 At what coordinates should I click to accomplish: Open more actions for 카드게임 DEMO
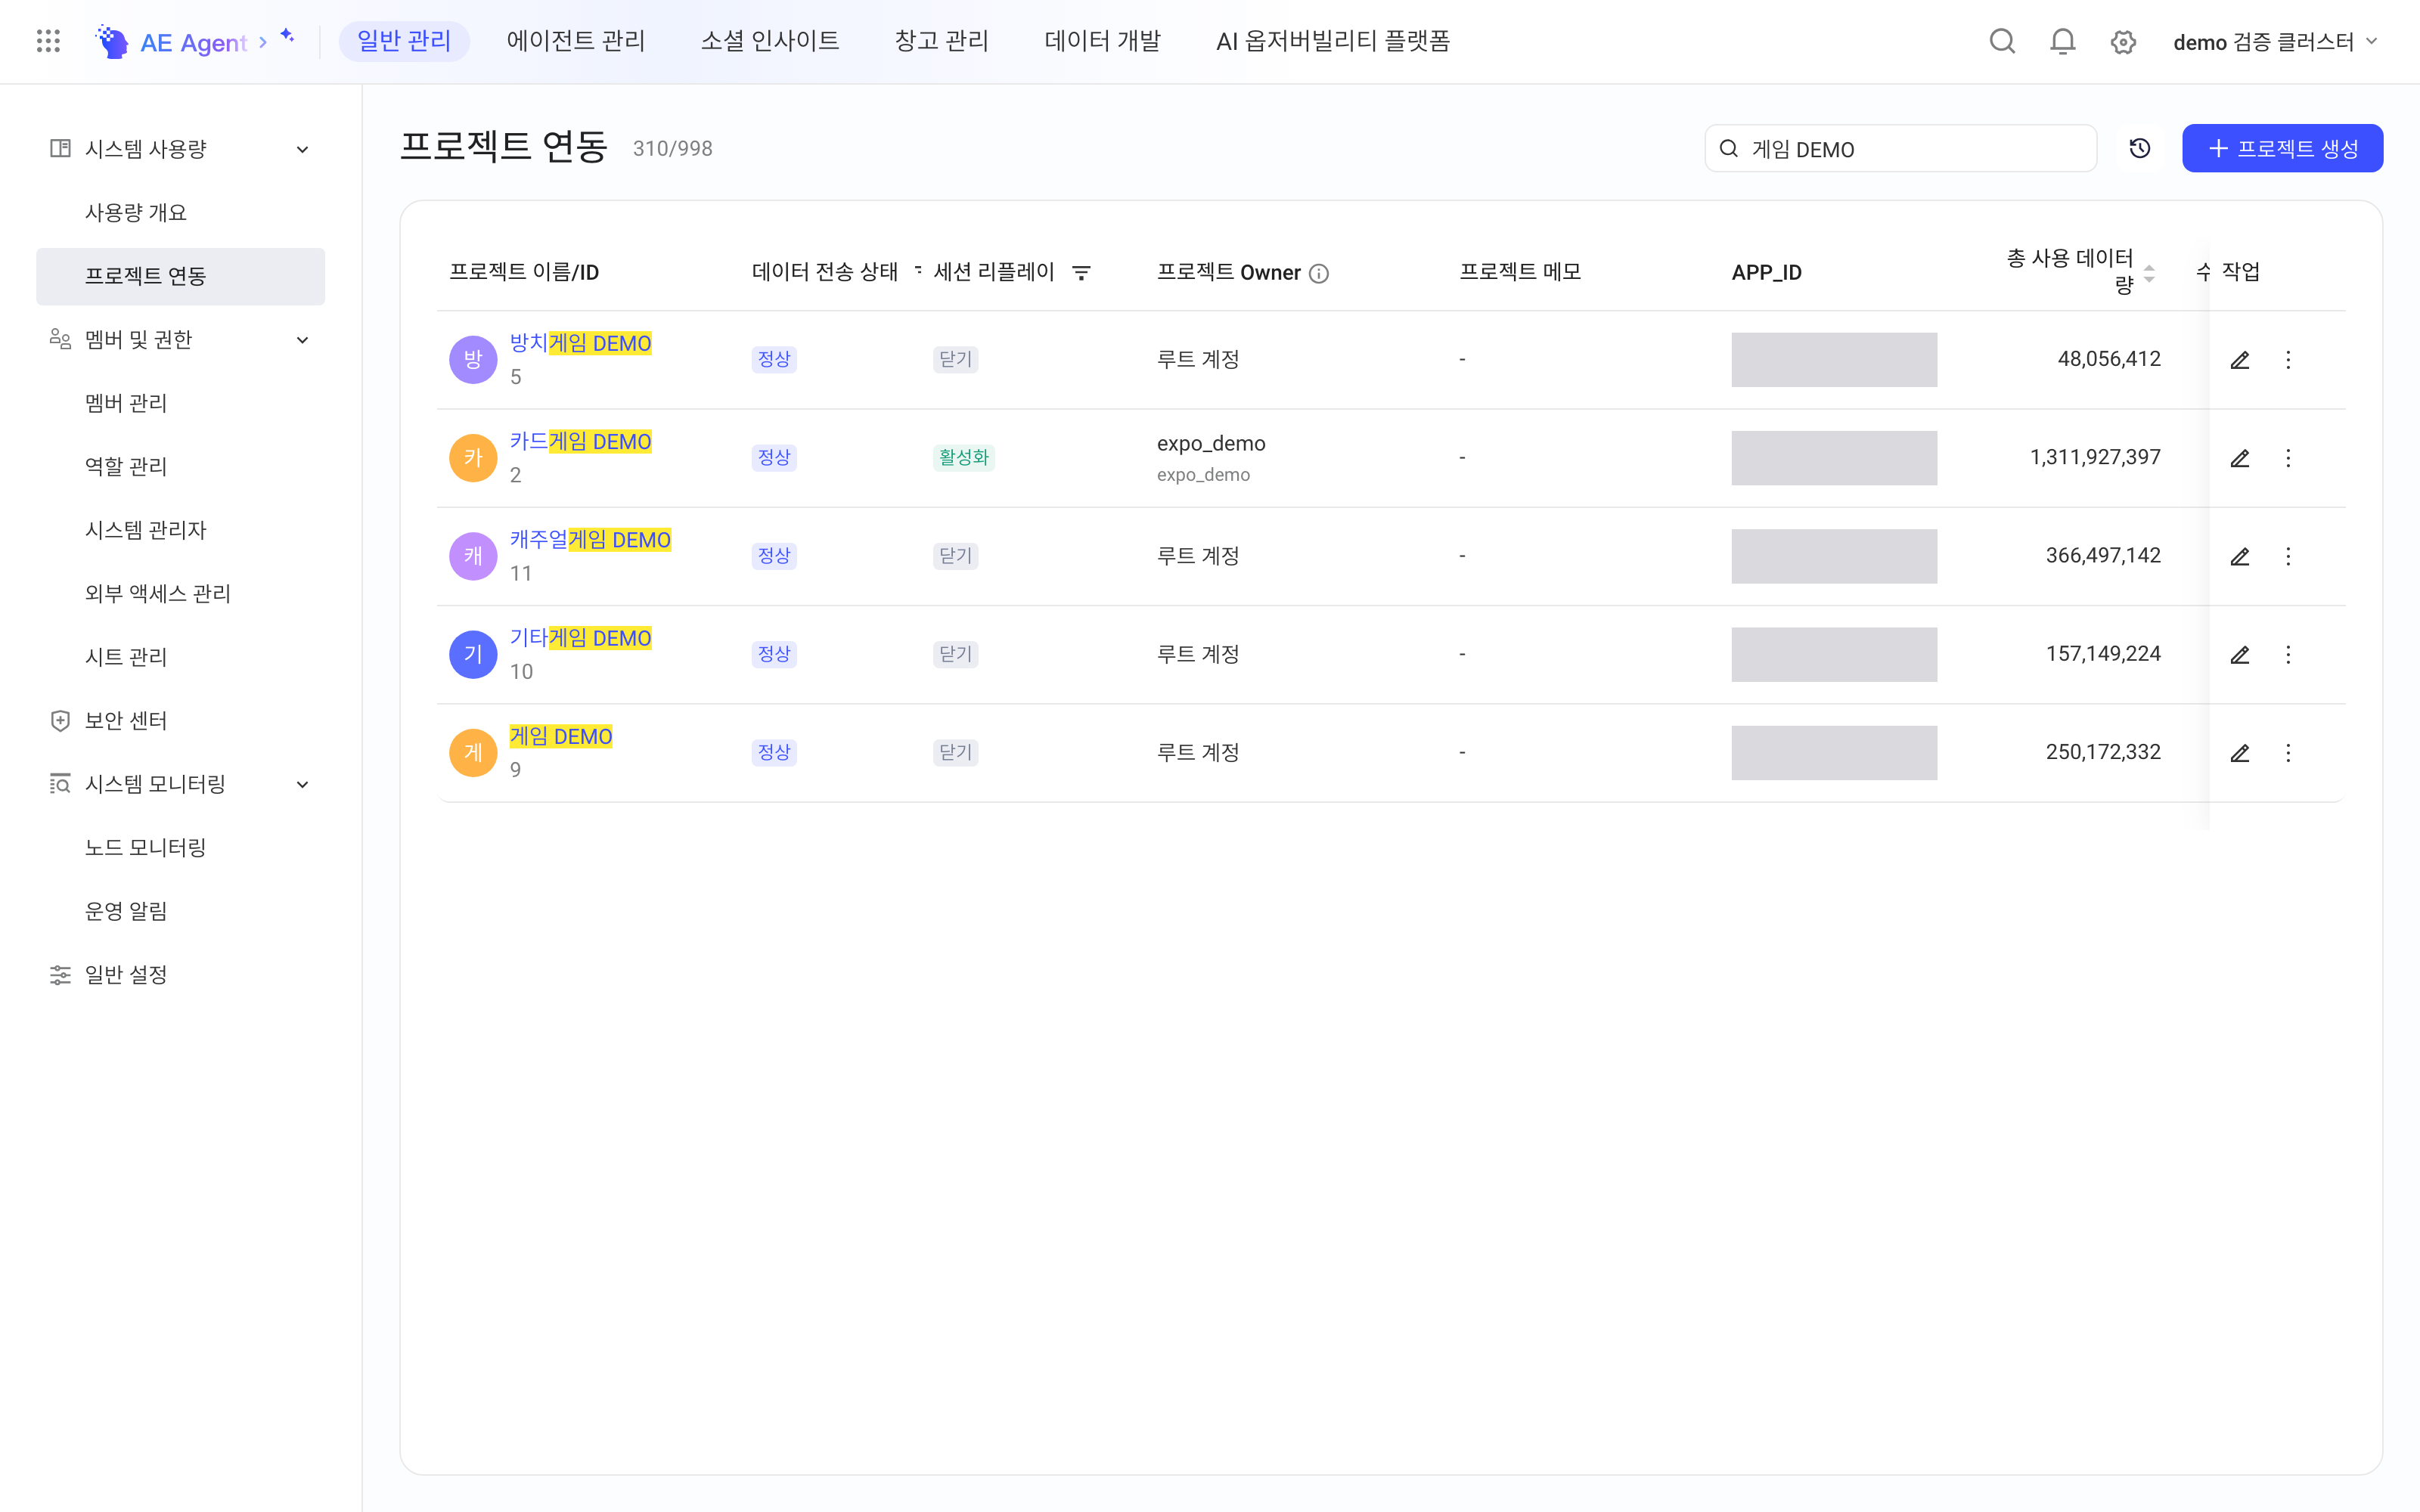click(x=2288, y=458)
